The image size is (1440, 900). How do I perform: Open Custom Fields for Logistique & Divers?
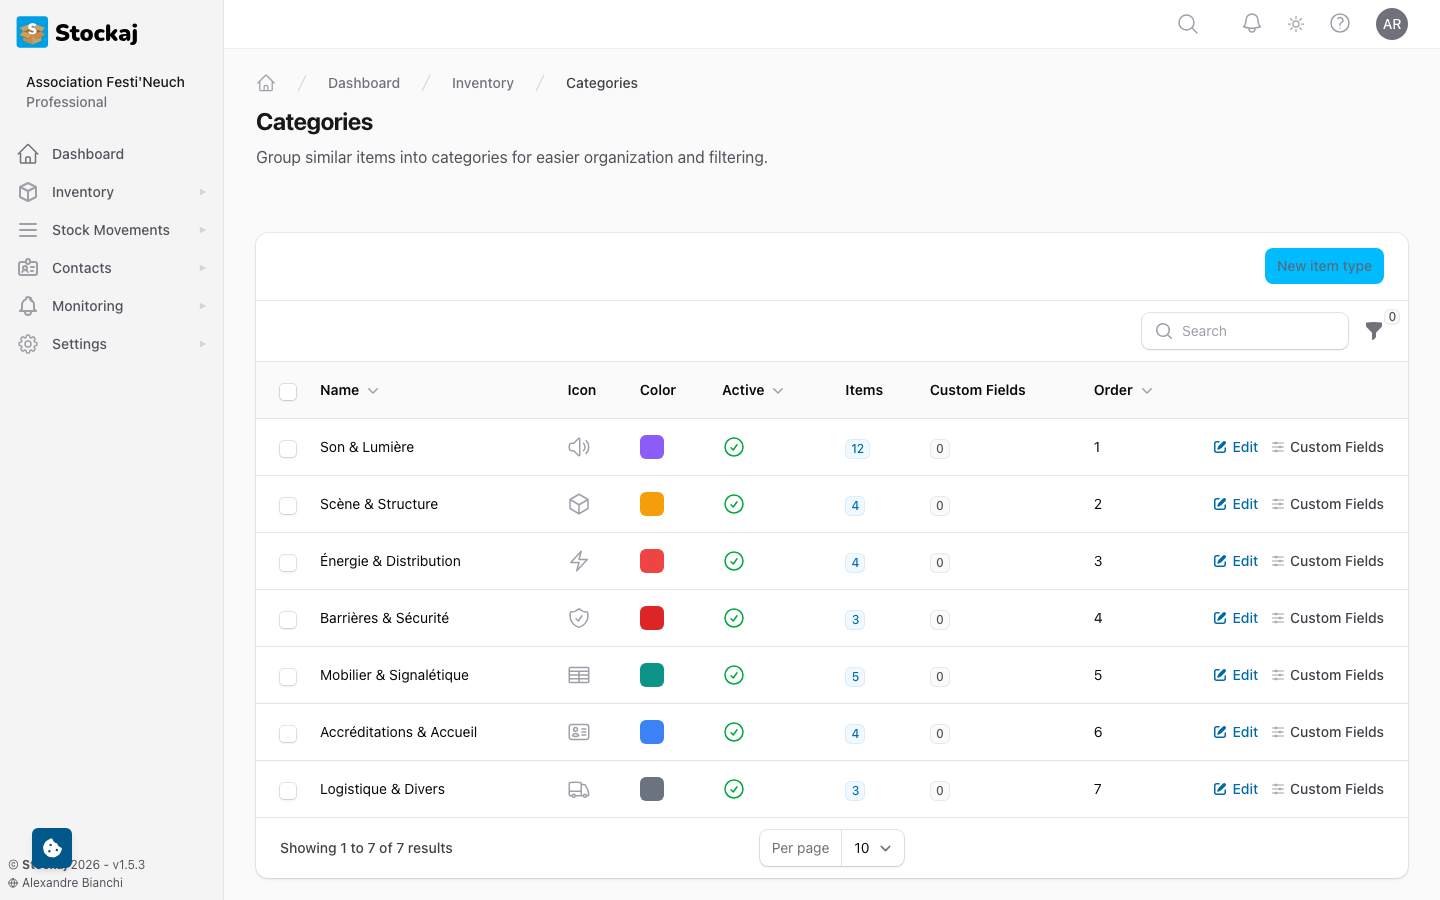(1327, 789)
